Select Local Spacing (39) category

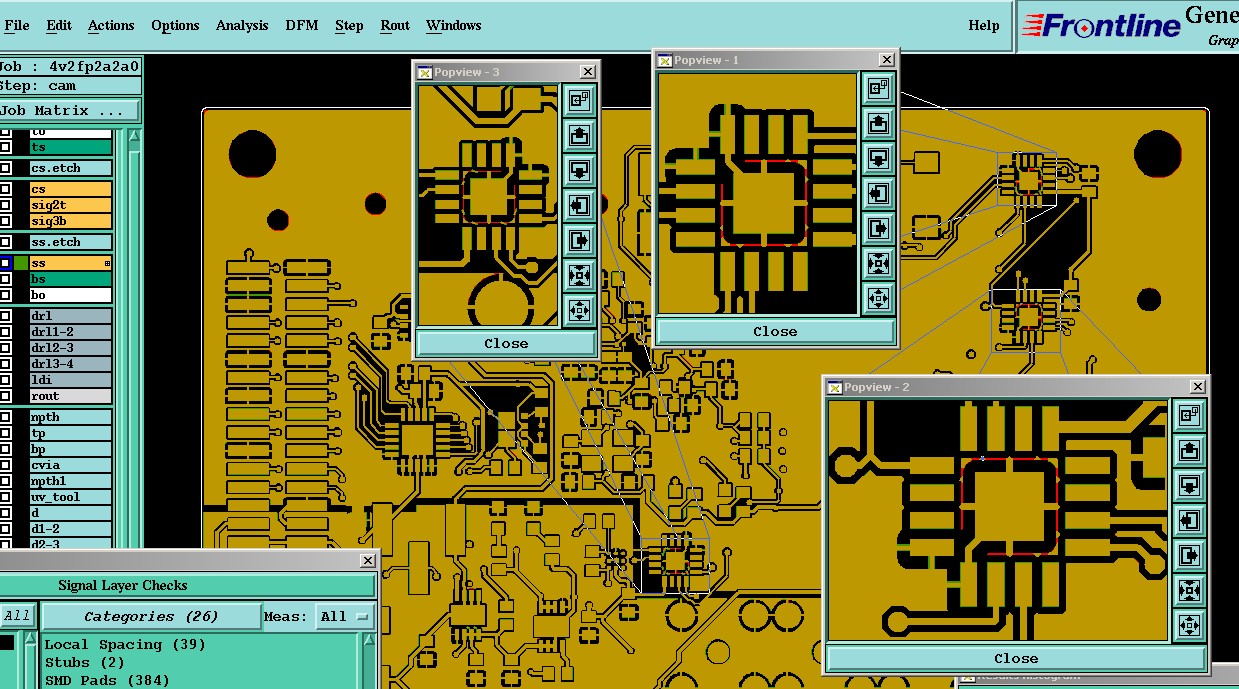(x=125, y=645)
